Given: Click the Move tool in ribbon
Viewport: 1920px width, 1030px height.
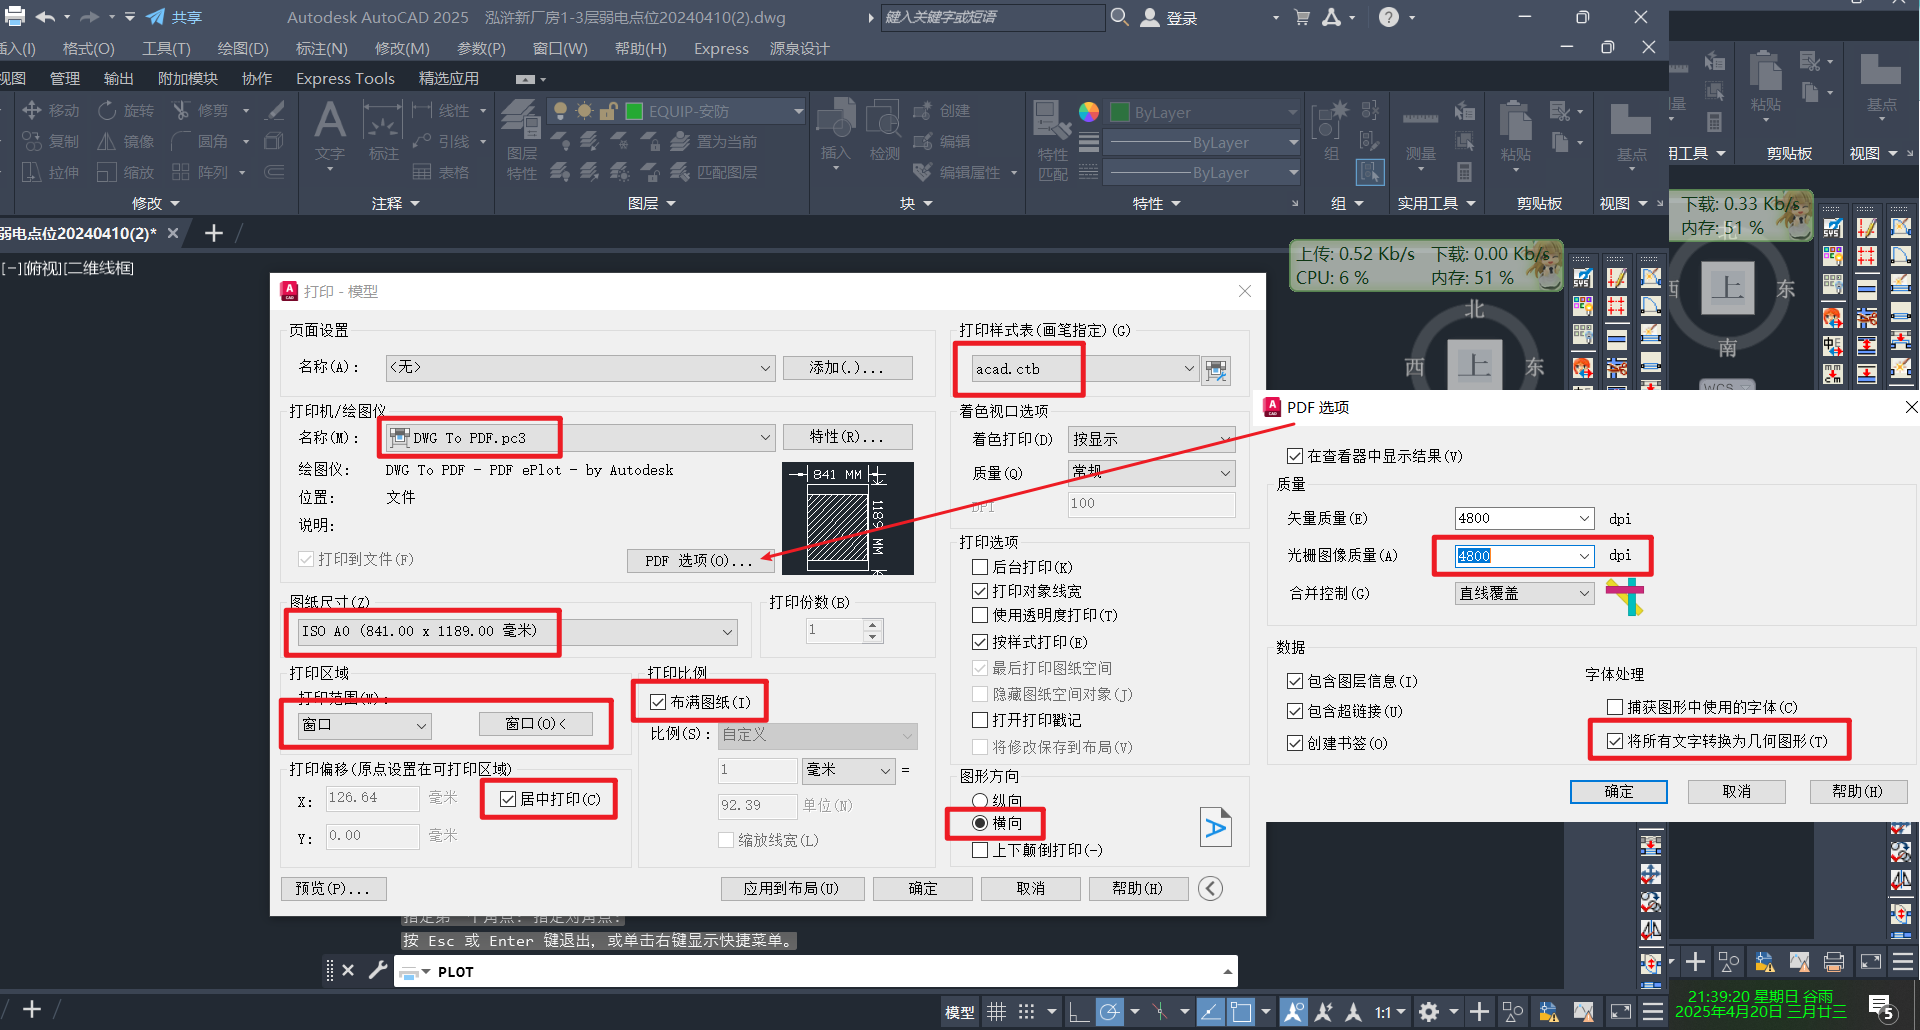Looking at the screenshot, I should 51,110.
